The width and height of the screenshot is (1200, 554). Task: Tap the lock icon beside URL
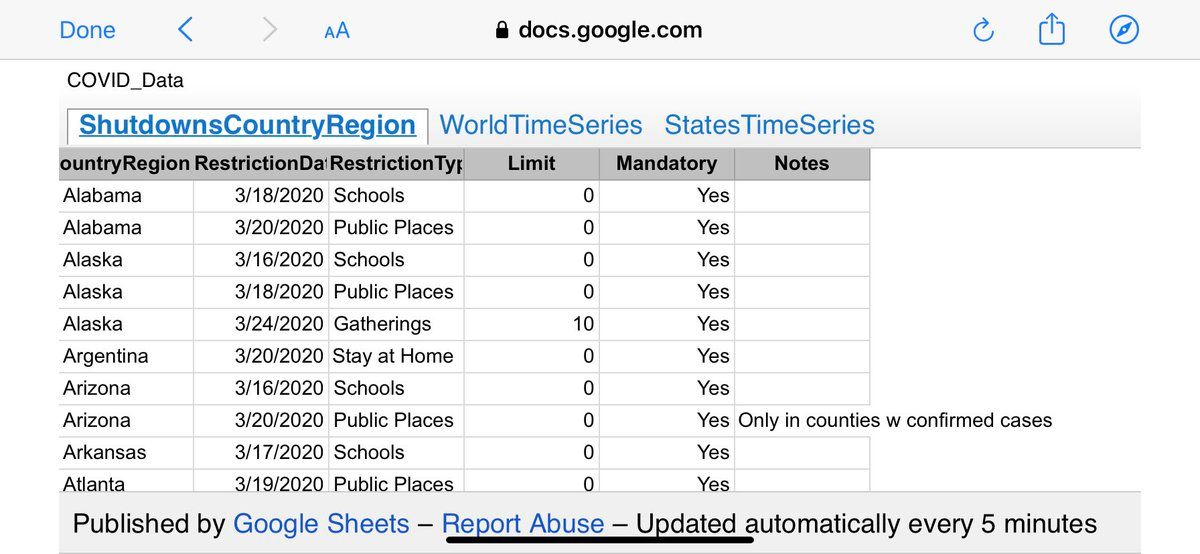pyautogui.click(x=503, y=31)
